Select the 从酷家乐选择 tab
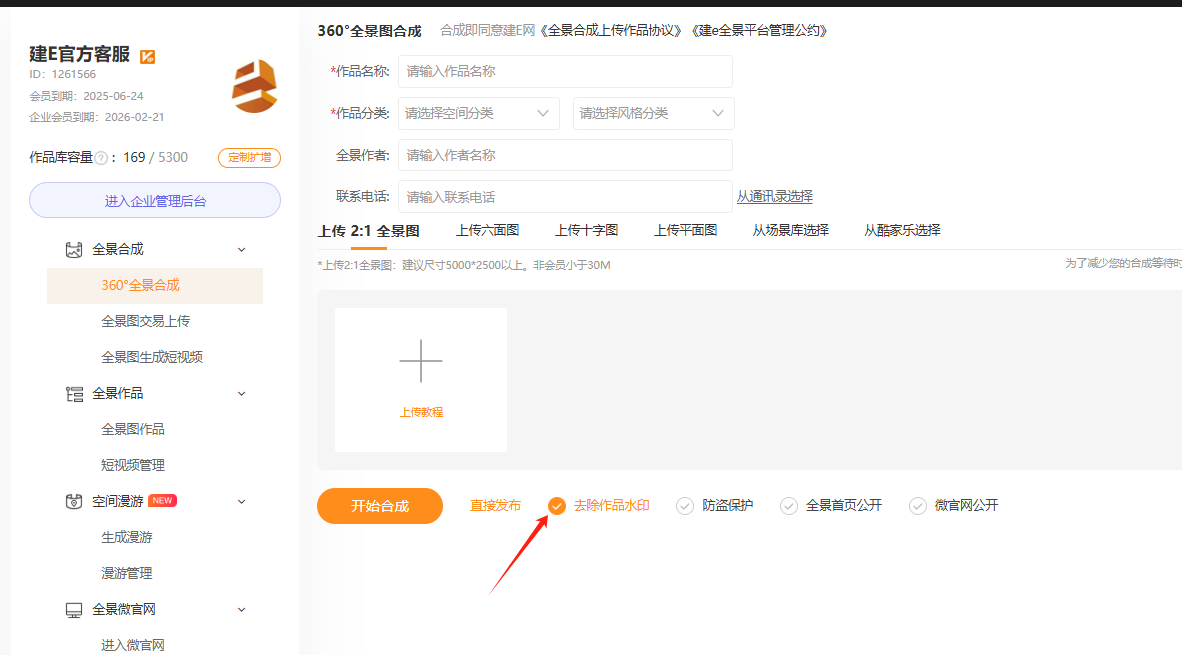 (x=902, y=230)
